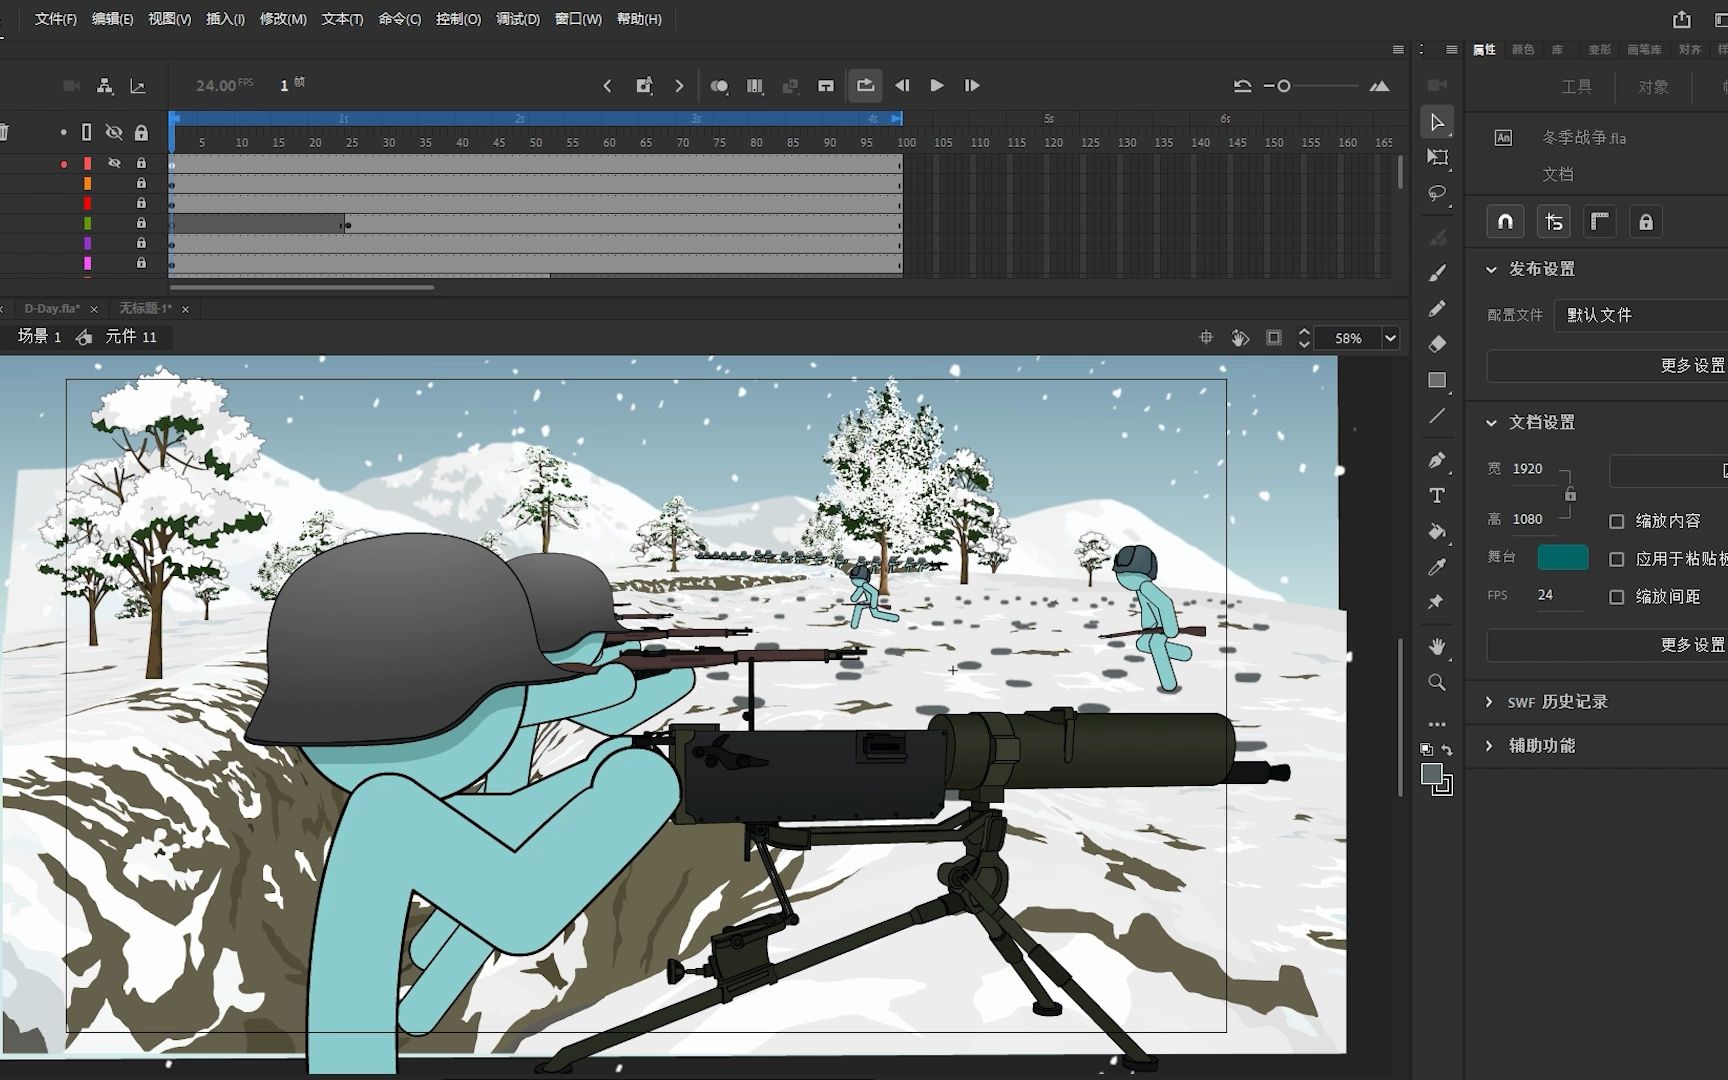Play the timeline animation

point(936,86)
